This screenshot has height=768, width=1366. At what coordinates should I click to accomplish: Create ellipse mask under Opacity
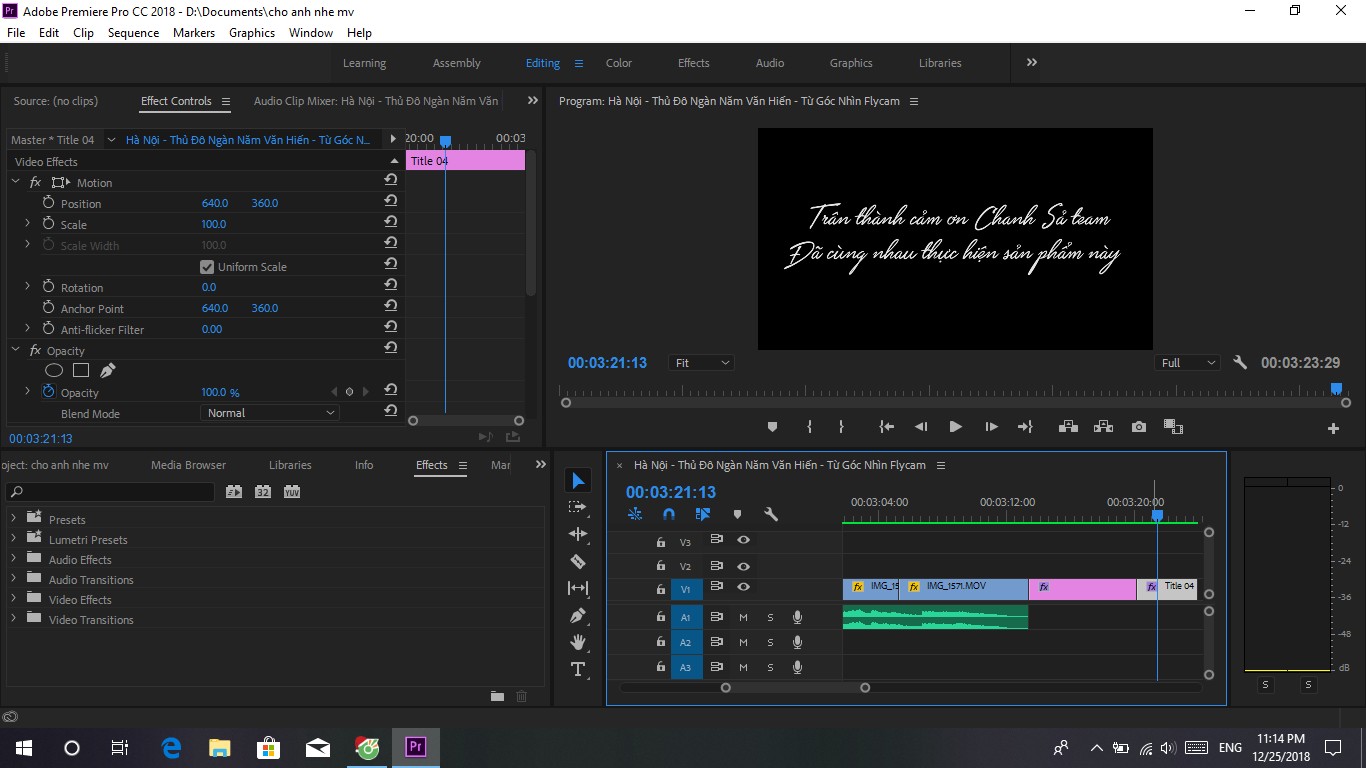point(54,371)
